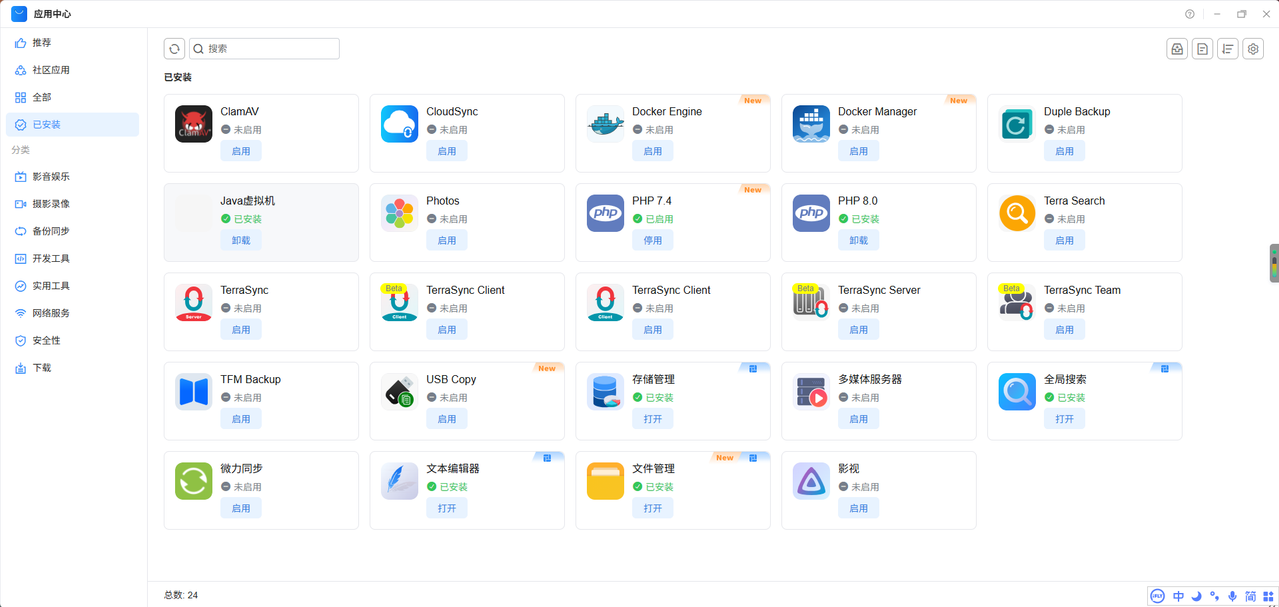Open the 下载 category
Image resolution: width=1279 pixels, height=607 pixels.
[x=72, y=368]
